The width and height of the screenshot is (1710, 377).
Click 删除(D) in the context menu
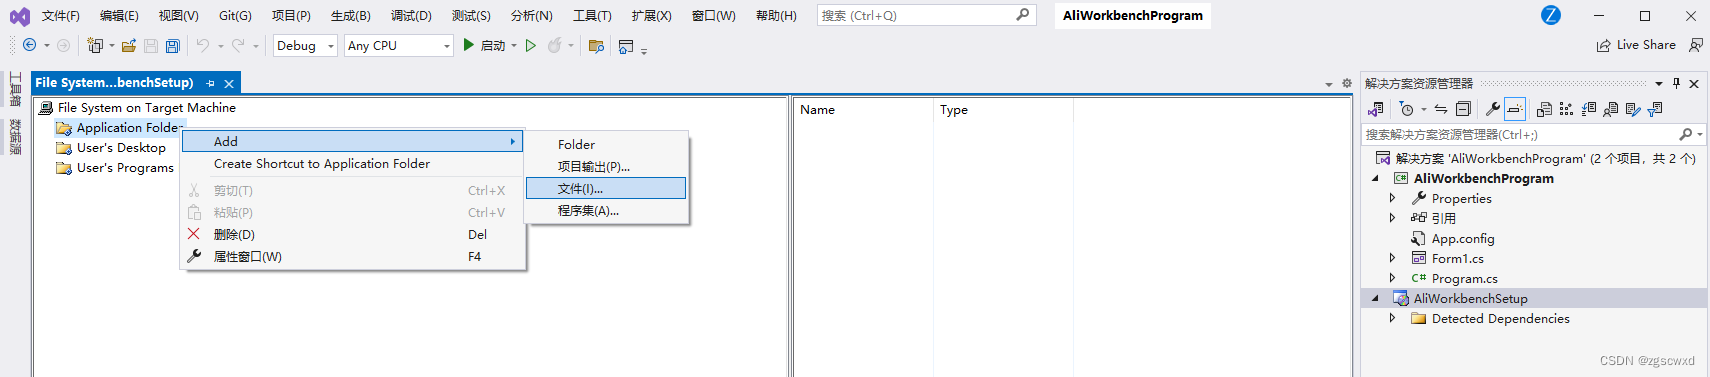tap(352, 234)
